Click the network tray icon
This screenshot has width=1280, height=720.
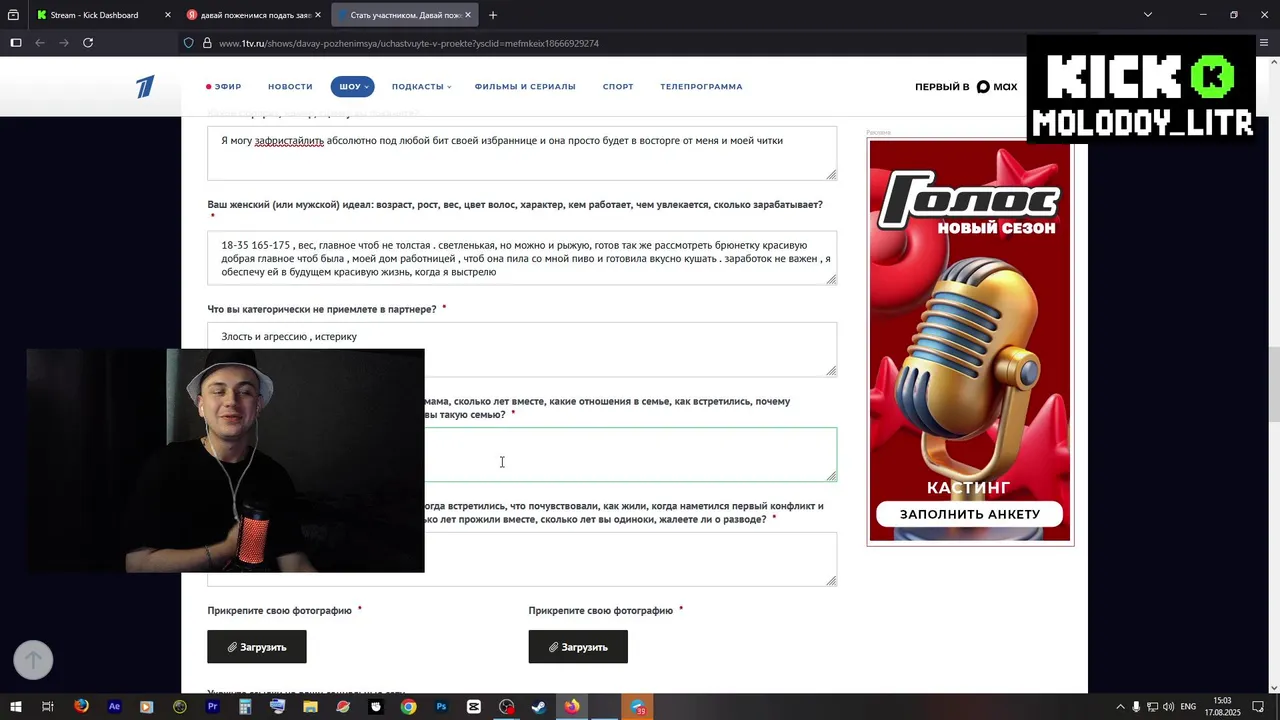tap(1152, 706)
